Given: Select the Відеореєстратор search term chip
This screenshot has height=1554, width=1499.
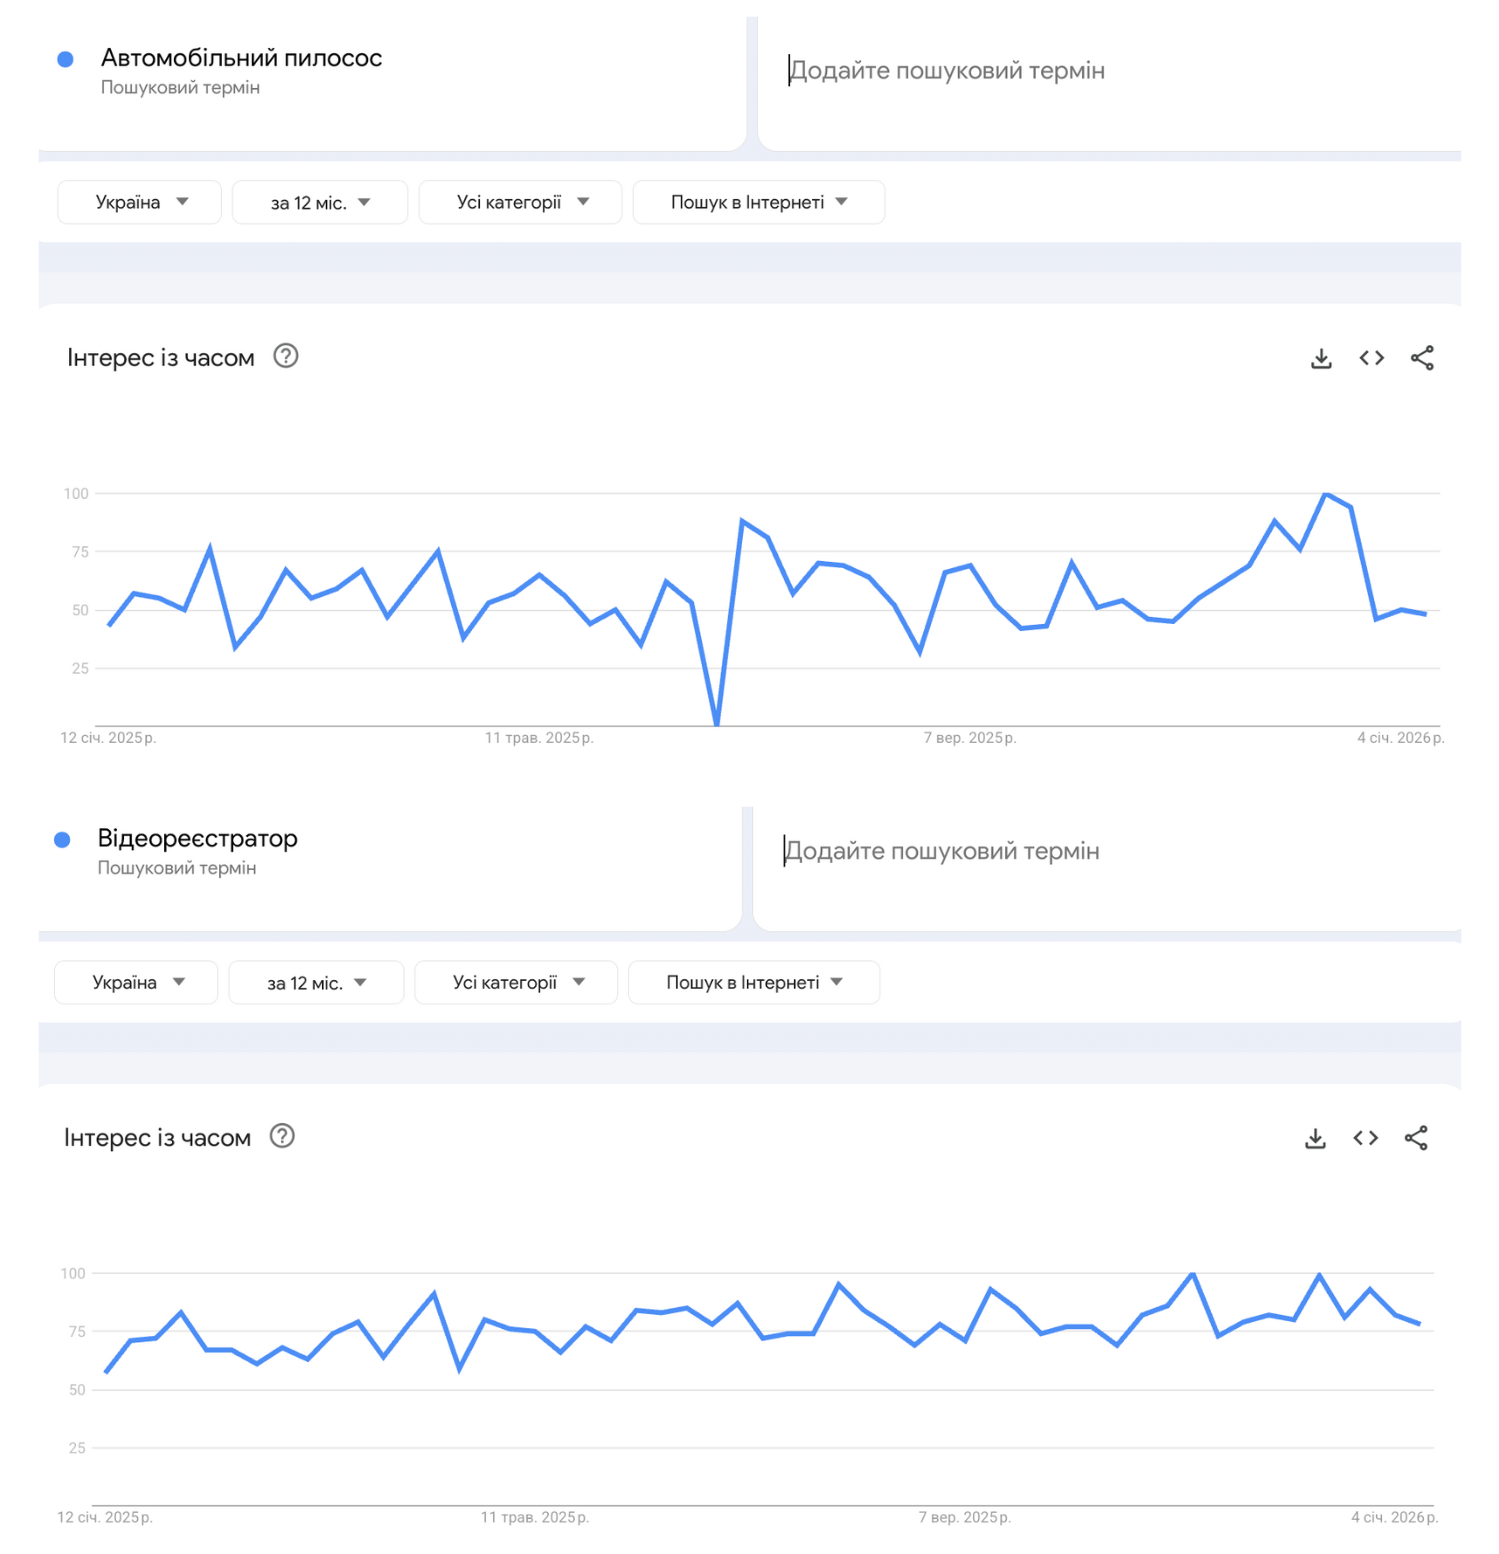Looking at the screenshot, I should (198, 839).
